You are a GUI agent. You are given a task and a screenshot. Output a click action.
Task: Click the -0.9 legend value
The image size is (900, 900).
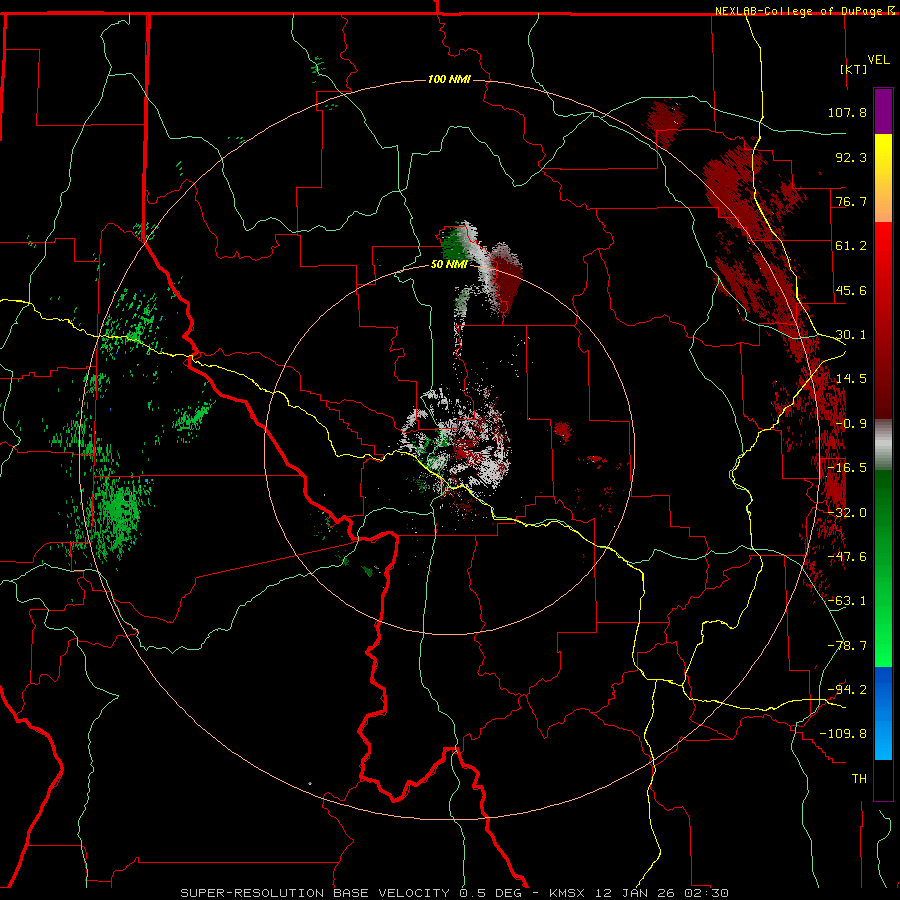coord(851,424)
